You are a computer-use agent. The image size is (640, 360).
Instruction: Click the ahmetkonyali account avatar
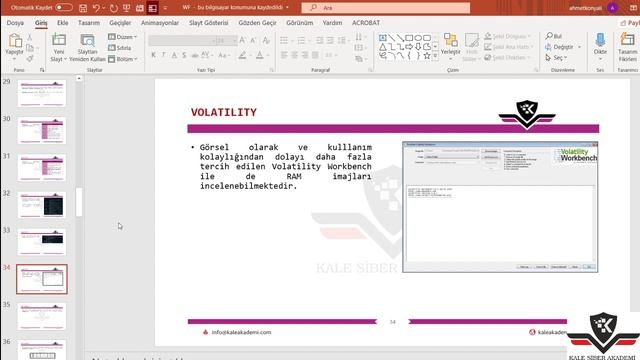612,8
